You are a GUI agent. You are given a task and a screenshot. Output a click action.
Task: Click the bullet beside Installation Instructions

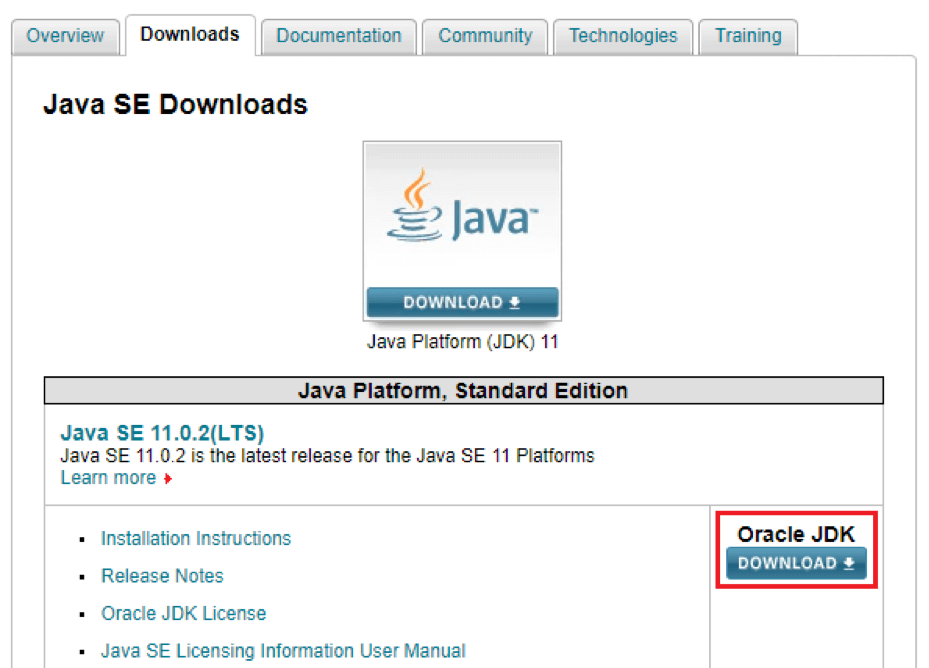point(84,539)
